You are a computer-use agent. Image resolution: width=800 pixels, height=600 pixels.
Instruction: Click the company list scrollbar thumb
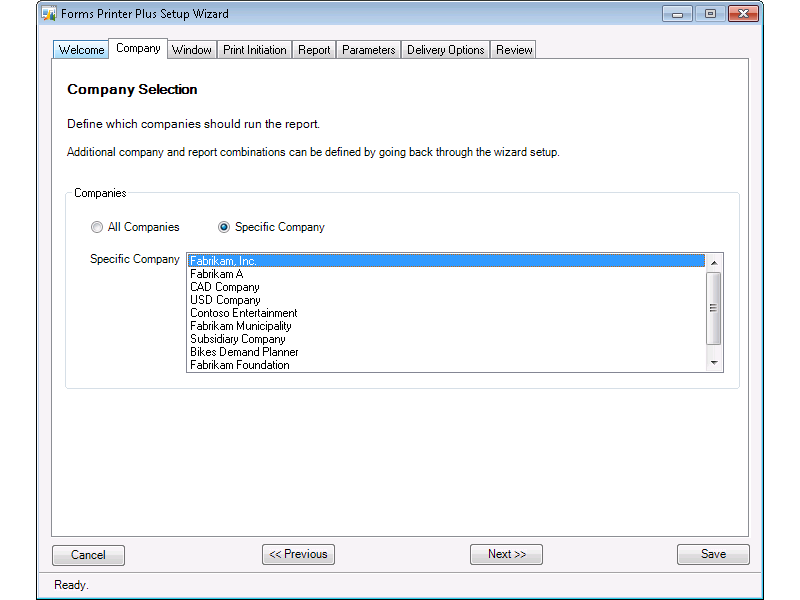[x=714, y=308]
